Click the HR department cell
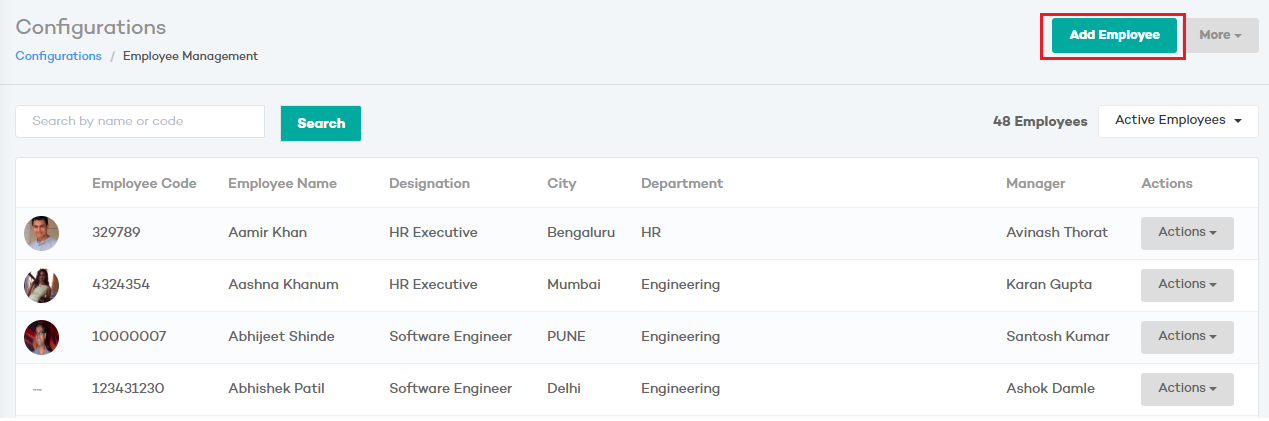Viewport: 1269px width, 421px height. (651, 232)
